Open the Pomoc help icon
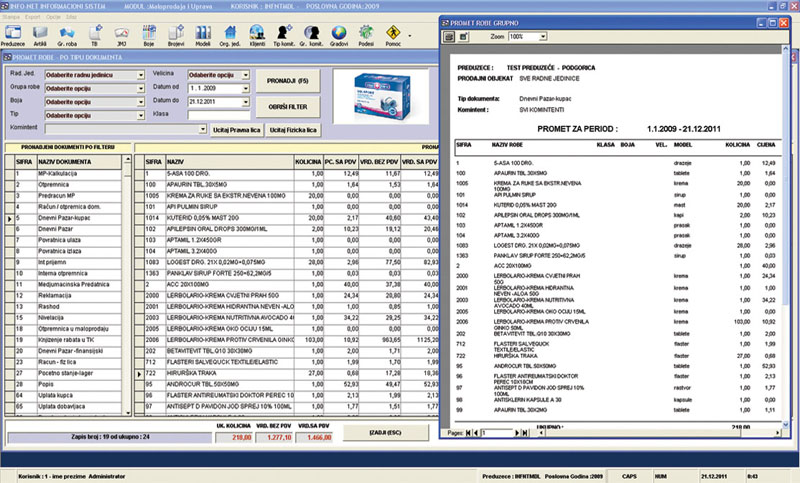 393,36
